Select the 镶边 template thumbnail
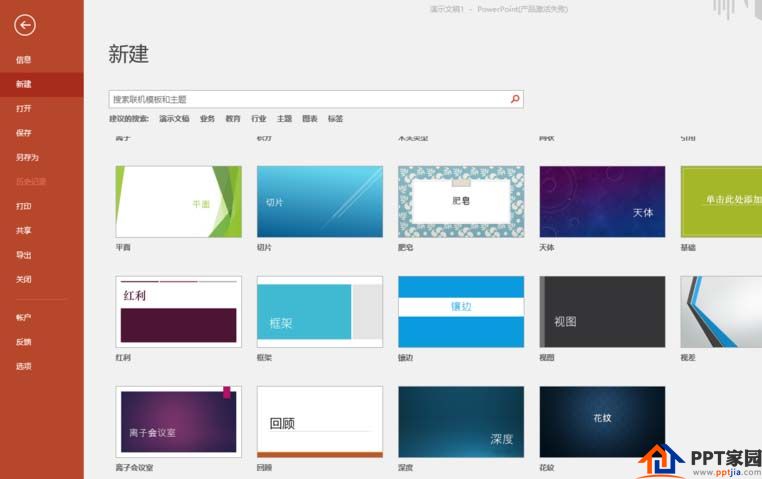Image resolution: width=762 pixels, height=479 pixels. pos(461,312)
